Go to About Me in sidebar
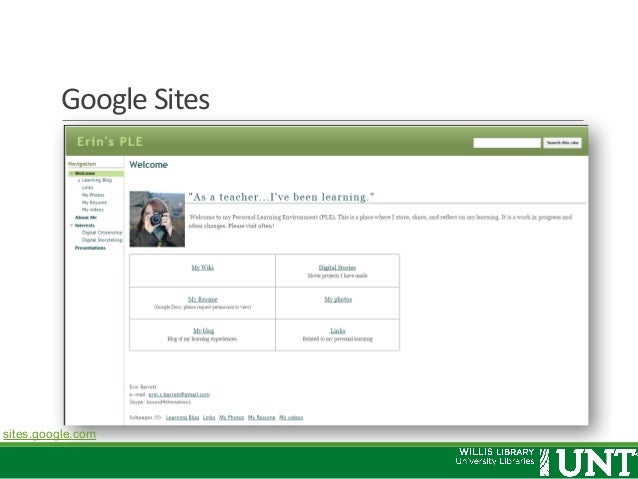Image resolution: width=638 pixels, height=479 pixels. point(86,218)
